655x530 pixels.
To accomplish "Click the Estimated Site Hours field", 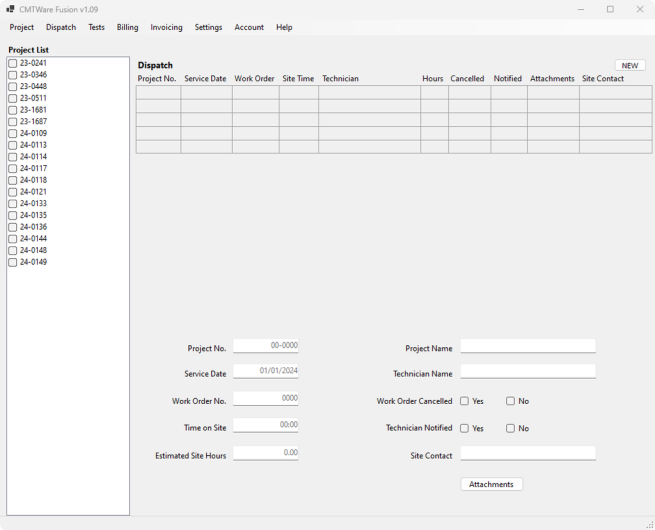I will (265, 453).
